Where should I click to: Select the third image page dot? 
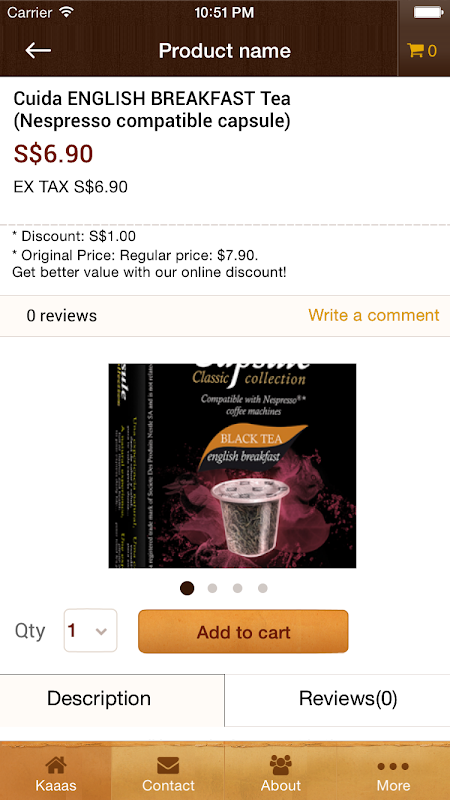[237, 588]
